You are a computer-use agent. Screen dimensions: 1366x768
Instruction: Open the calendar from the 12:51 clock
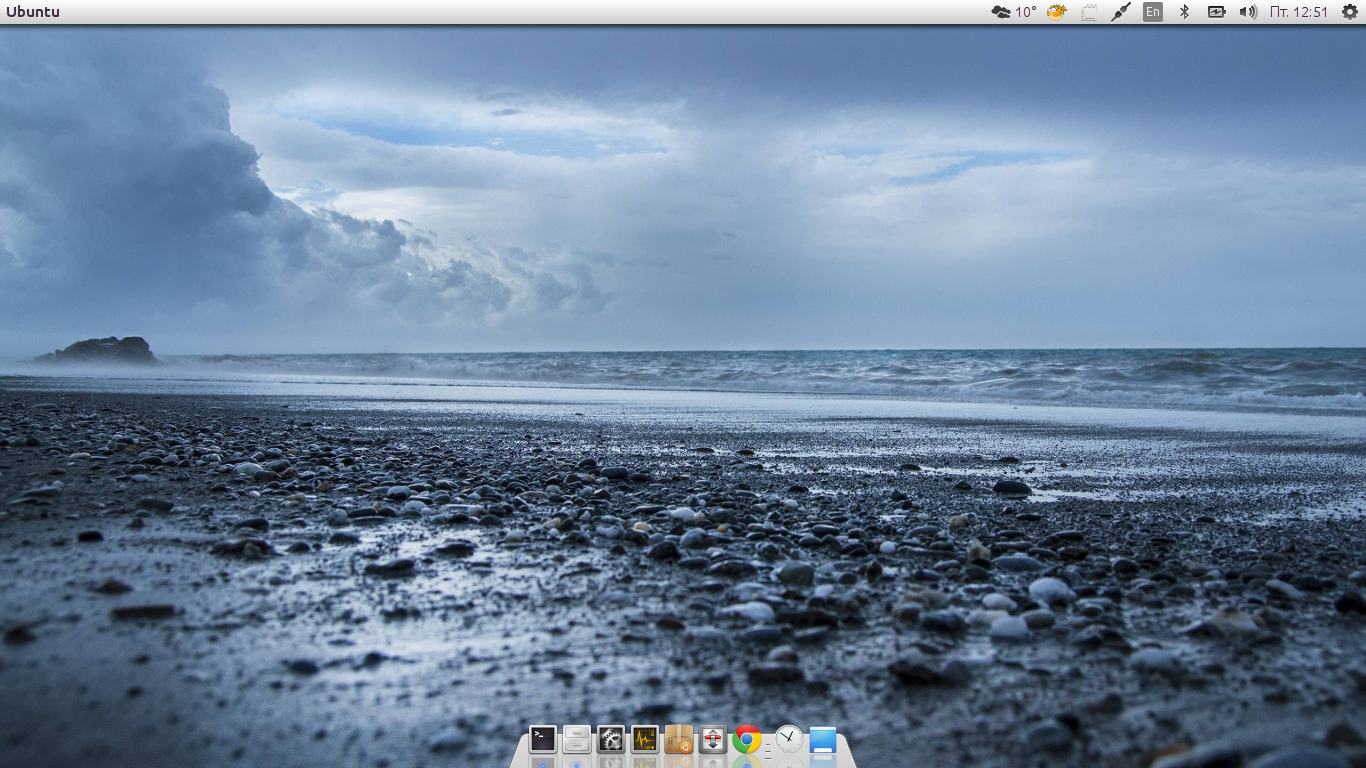(1298, 12)
